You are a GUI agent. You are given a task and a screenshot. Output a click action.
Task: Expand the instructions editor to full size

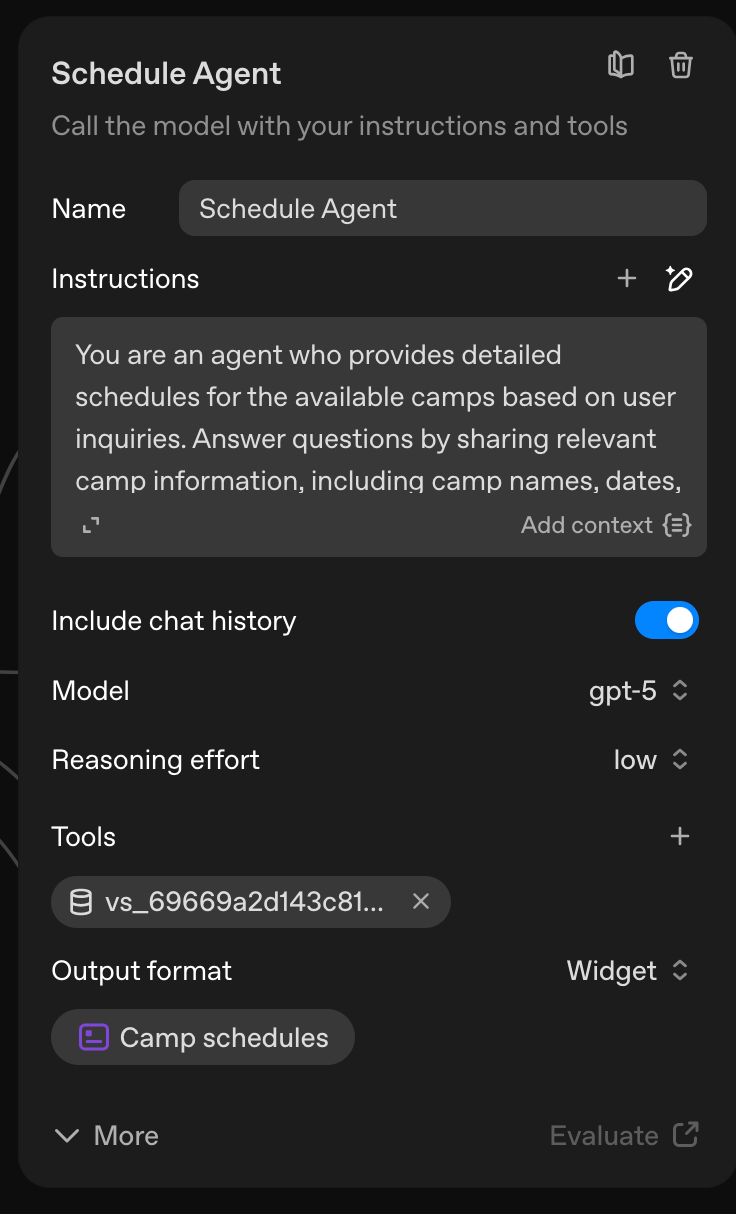tap(91, 525)
